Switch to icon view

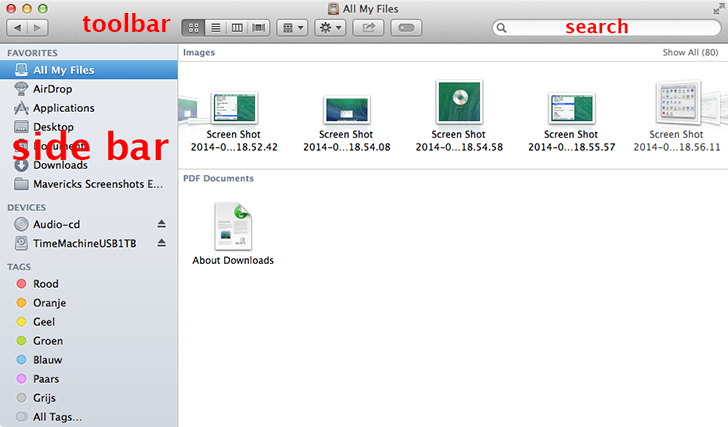[x=194, y=28]
